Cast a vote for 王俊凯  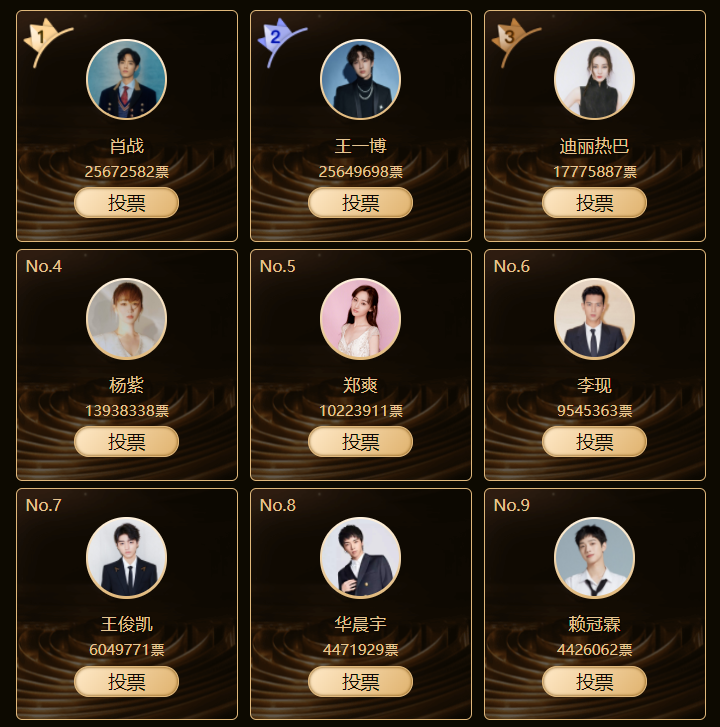click(127, 681)
